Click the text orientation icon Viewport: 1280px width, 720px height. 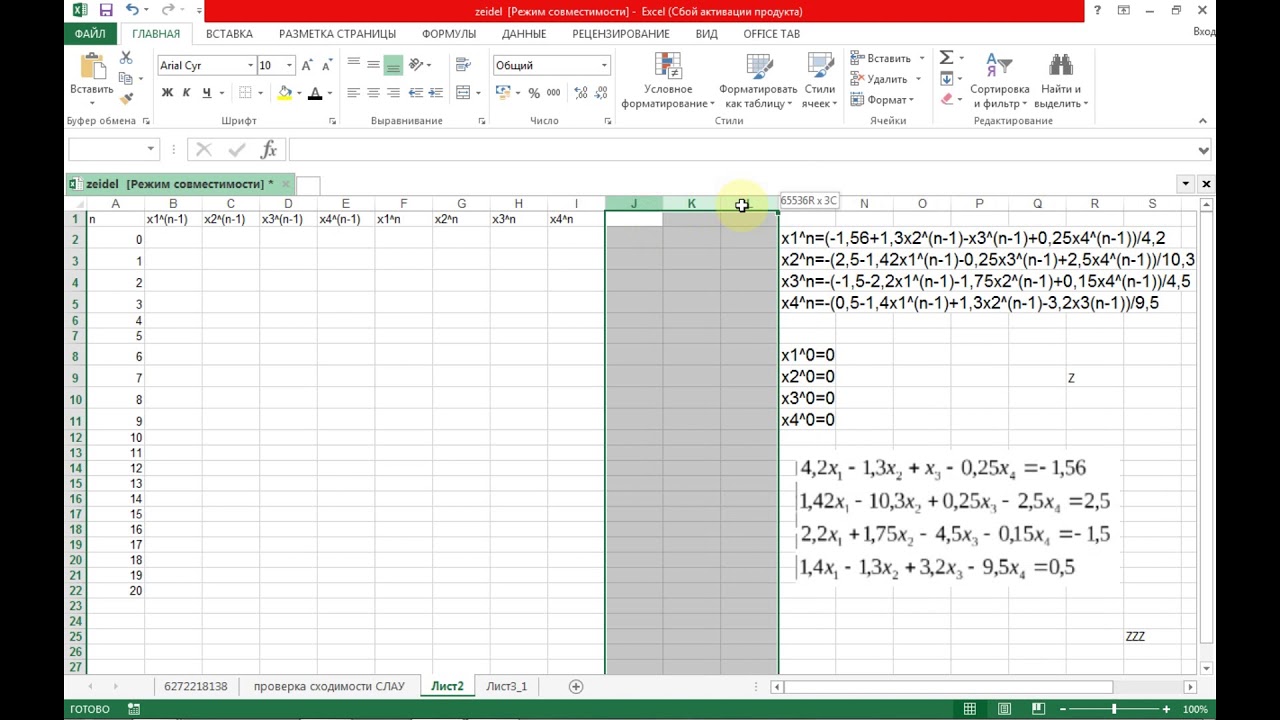pos(418,64)
